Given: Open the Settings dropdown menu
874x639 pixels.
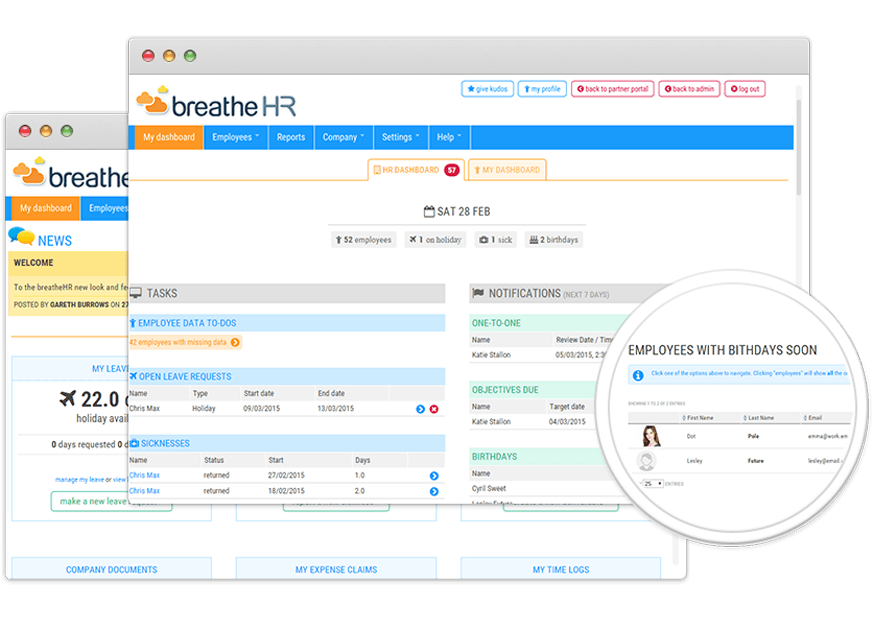Looking at the screenshot, I should click(x=401, y=137).
